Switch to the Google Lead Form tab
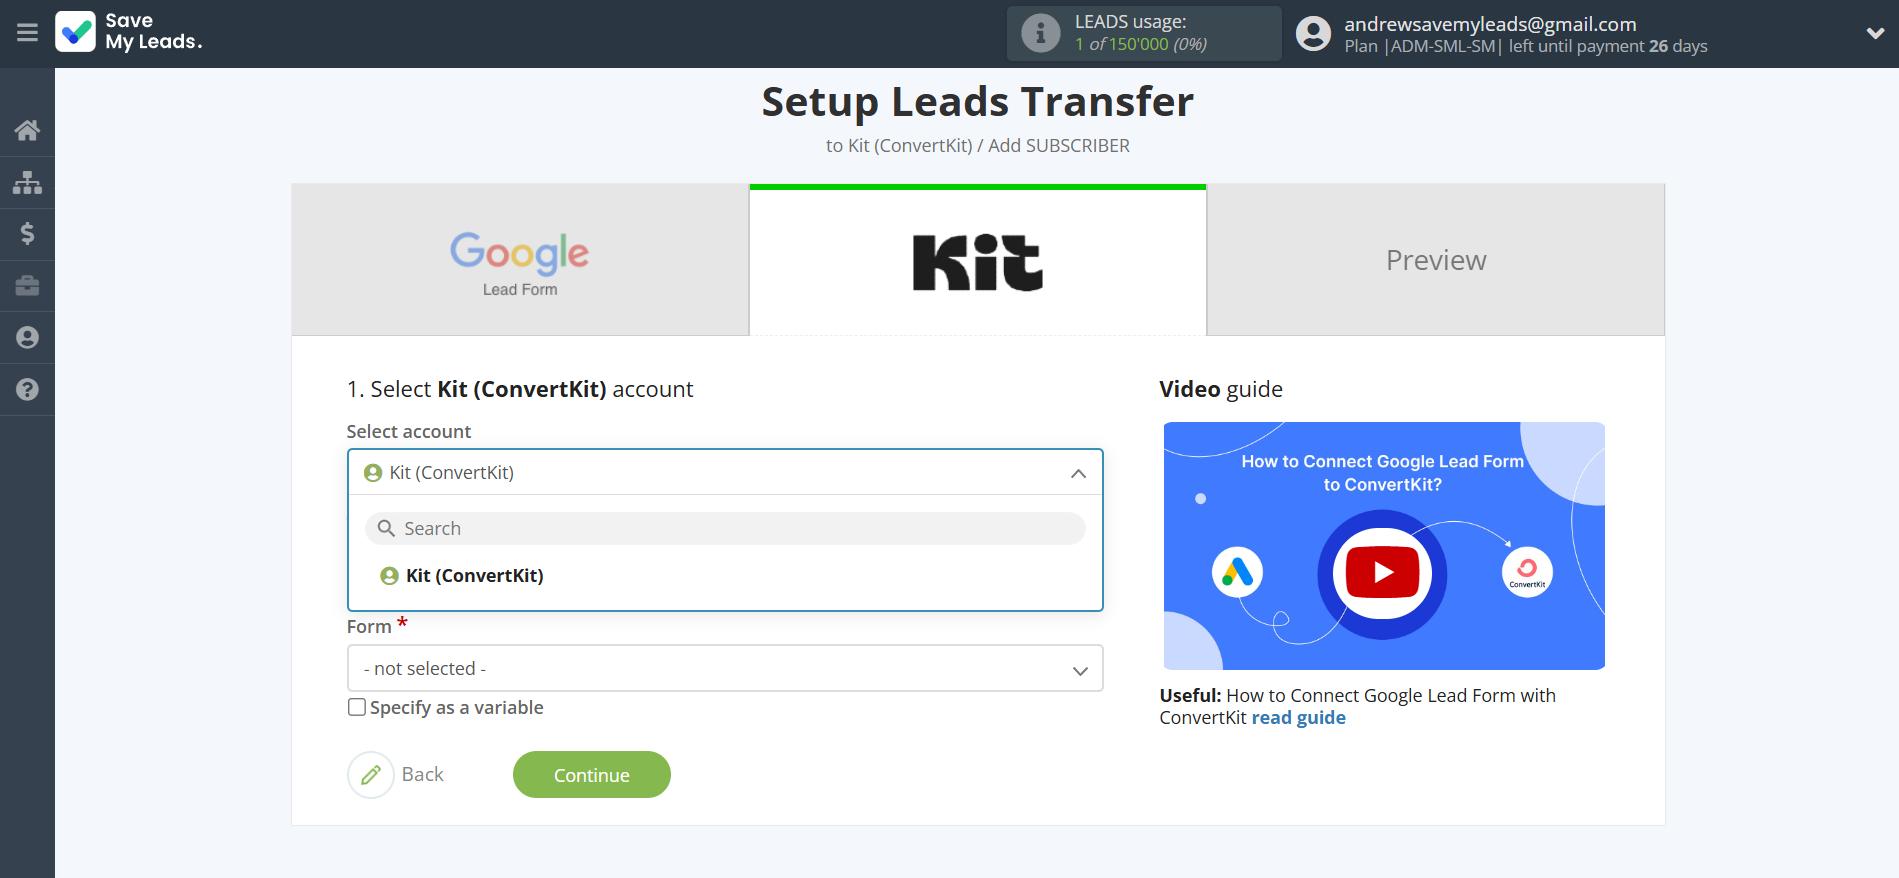The image size is (1899, 878). pyautogui.click(x=520, y=260)
